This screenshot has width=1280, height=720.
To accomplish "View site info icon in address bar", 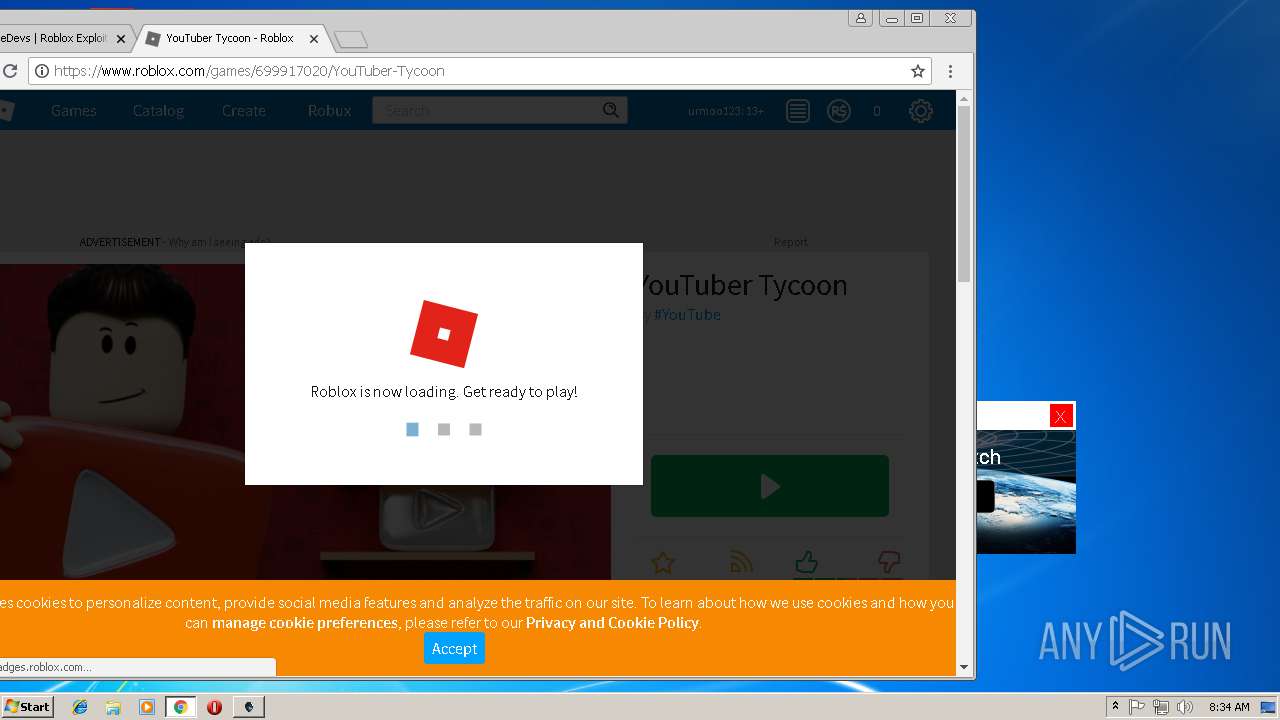I will coord(41,71).
